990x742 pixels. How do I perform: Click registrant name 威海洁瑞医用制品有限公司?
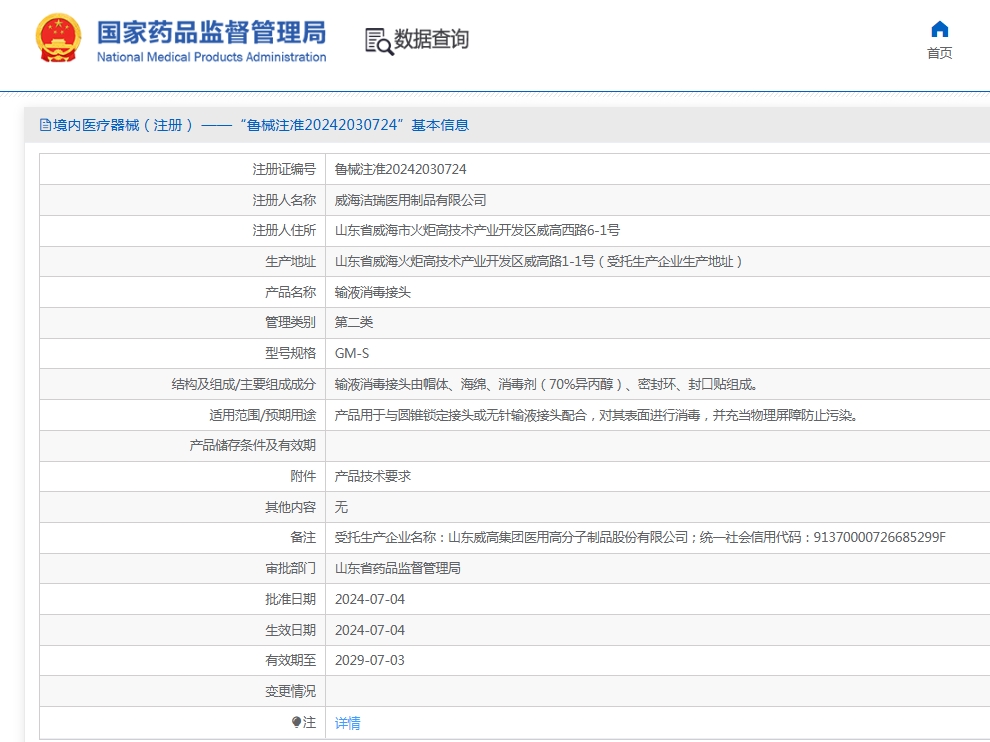[410, 200]
